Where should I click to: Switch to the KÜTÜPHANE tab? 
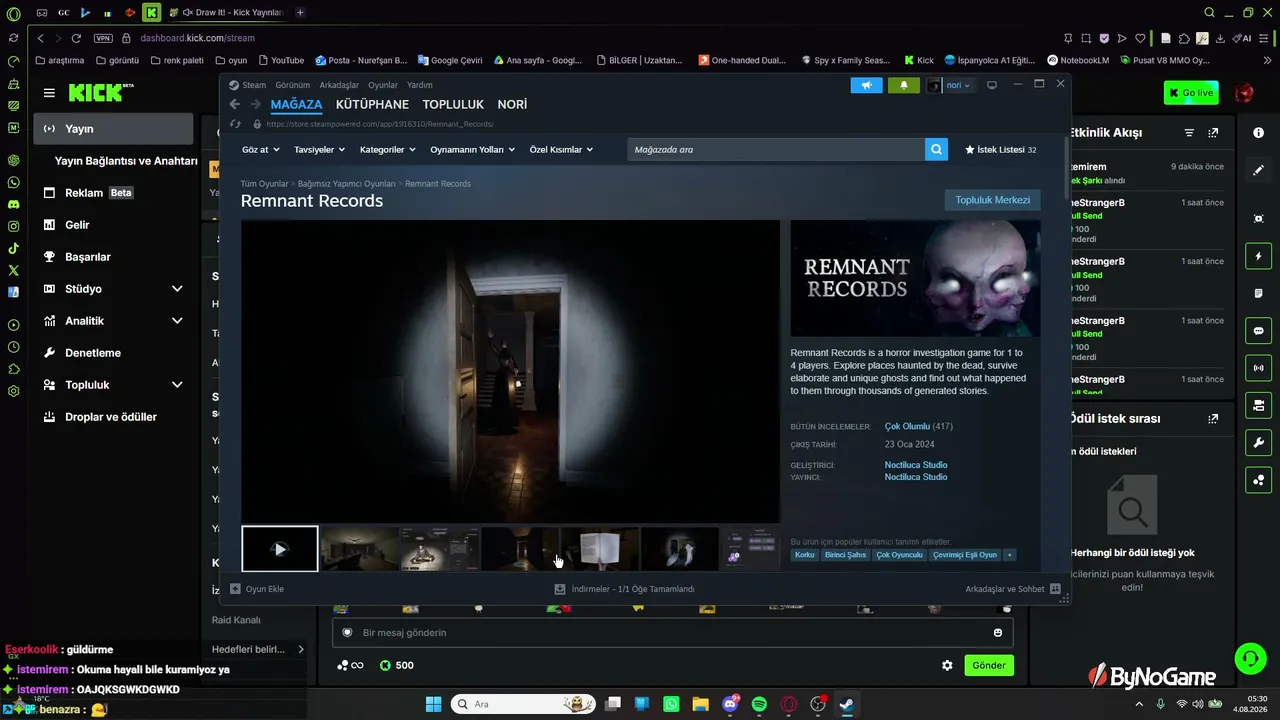click(x=372, y=104)
